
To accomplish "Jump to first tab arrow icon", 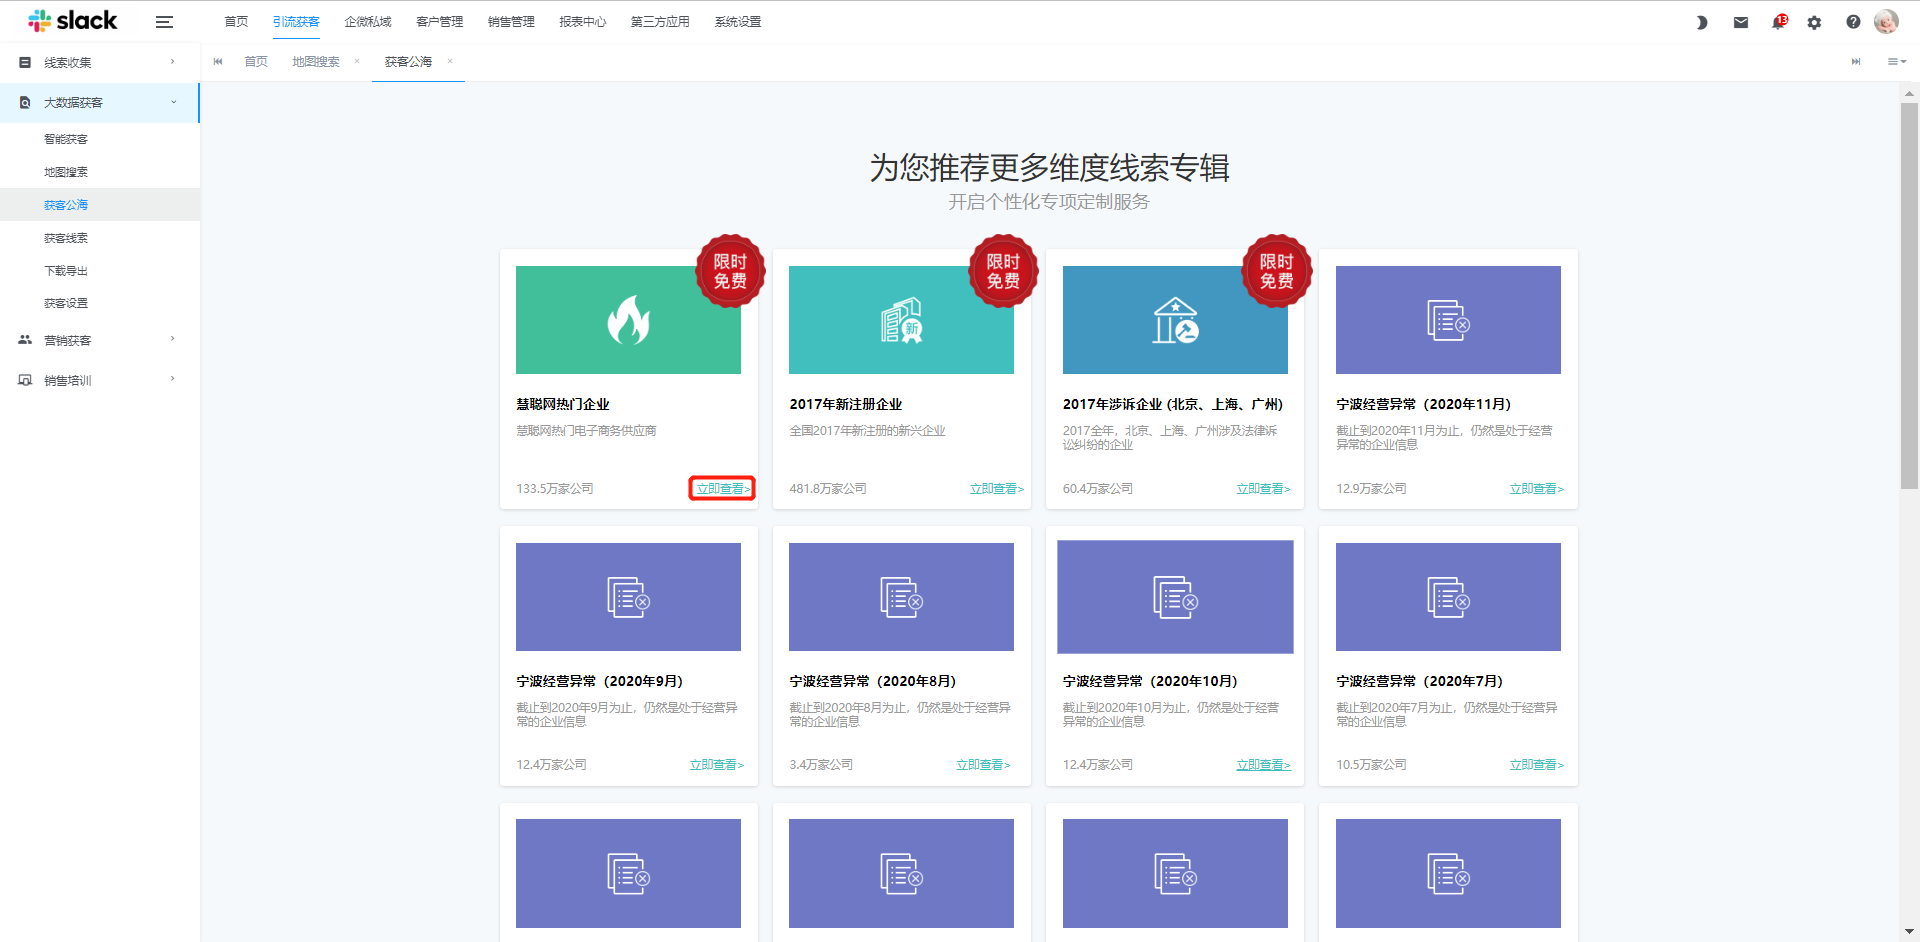I will [x=218, y=62].
